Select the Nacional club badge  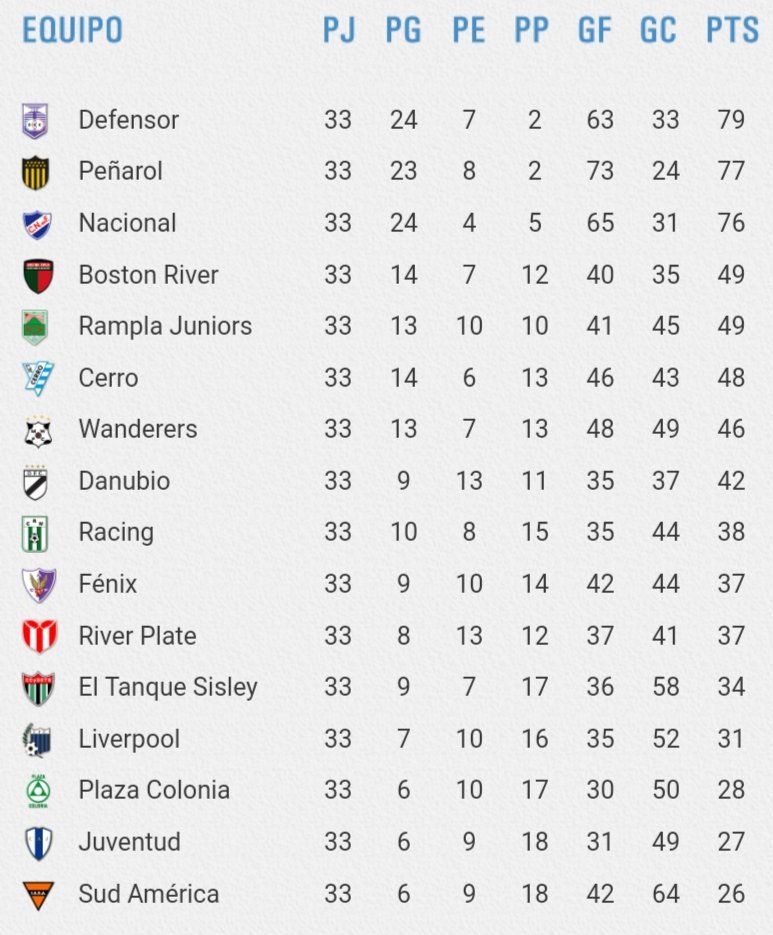coord(37,224)
